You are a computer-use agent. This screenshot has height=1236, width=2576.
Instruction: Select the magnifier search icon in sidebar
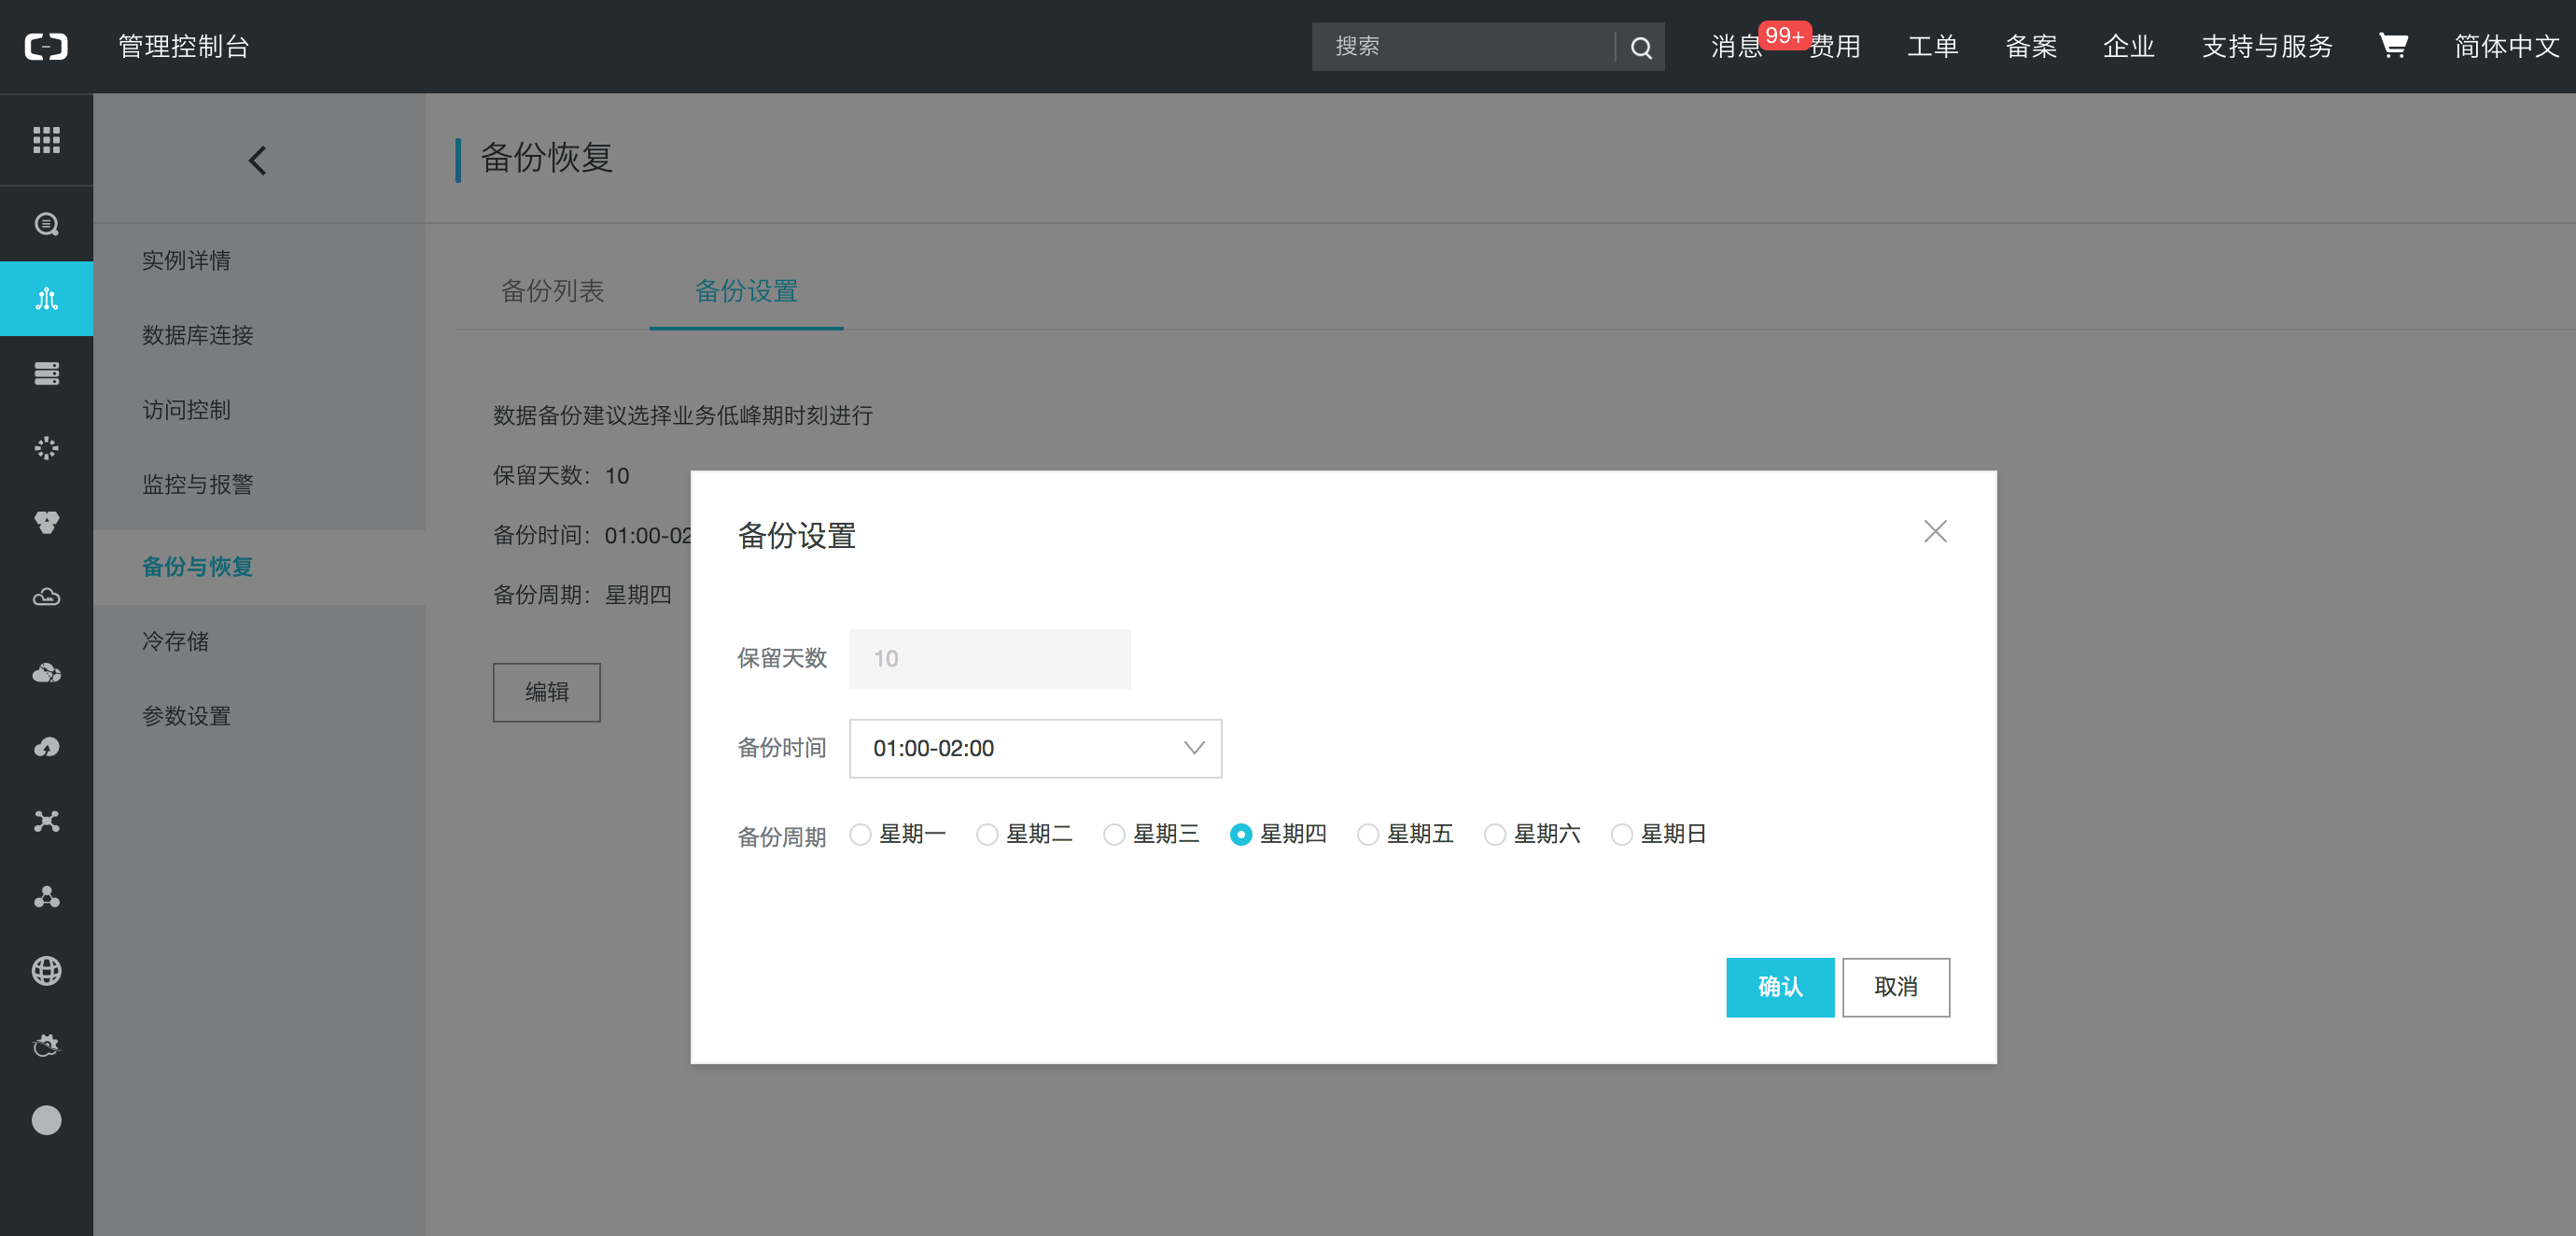point(46,223)
